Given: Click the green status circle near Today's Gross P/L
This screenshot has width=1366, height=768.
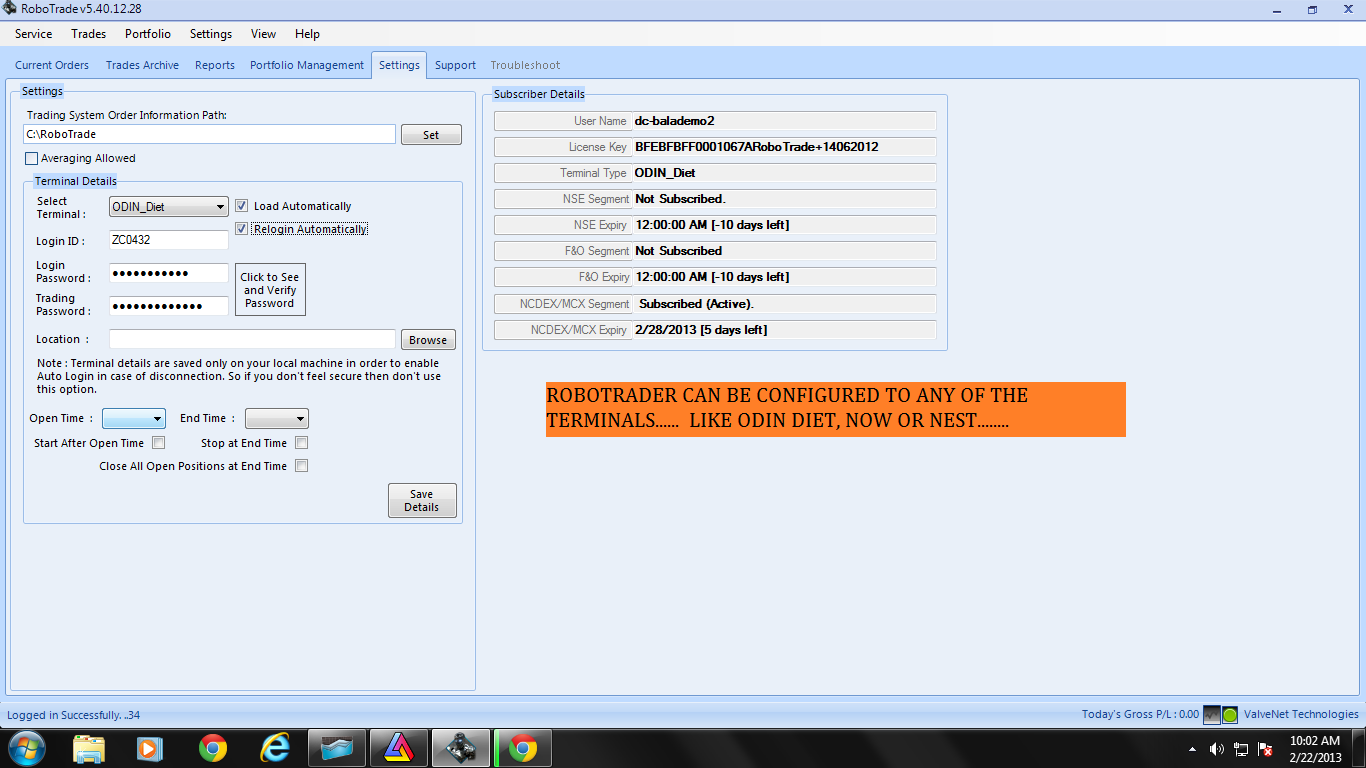Looking at the screenshot, I should [x=1229, y=714].
